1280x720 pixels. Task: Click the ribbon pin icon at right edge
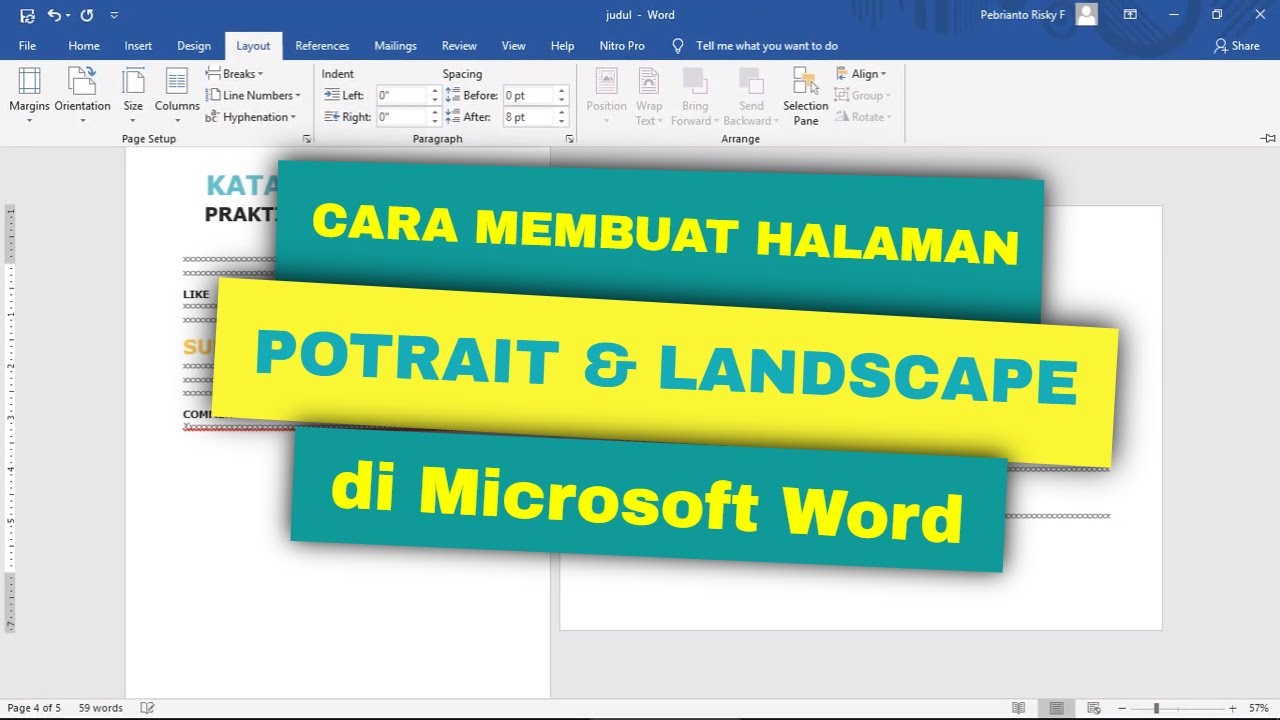[1268, 139]
